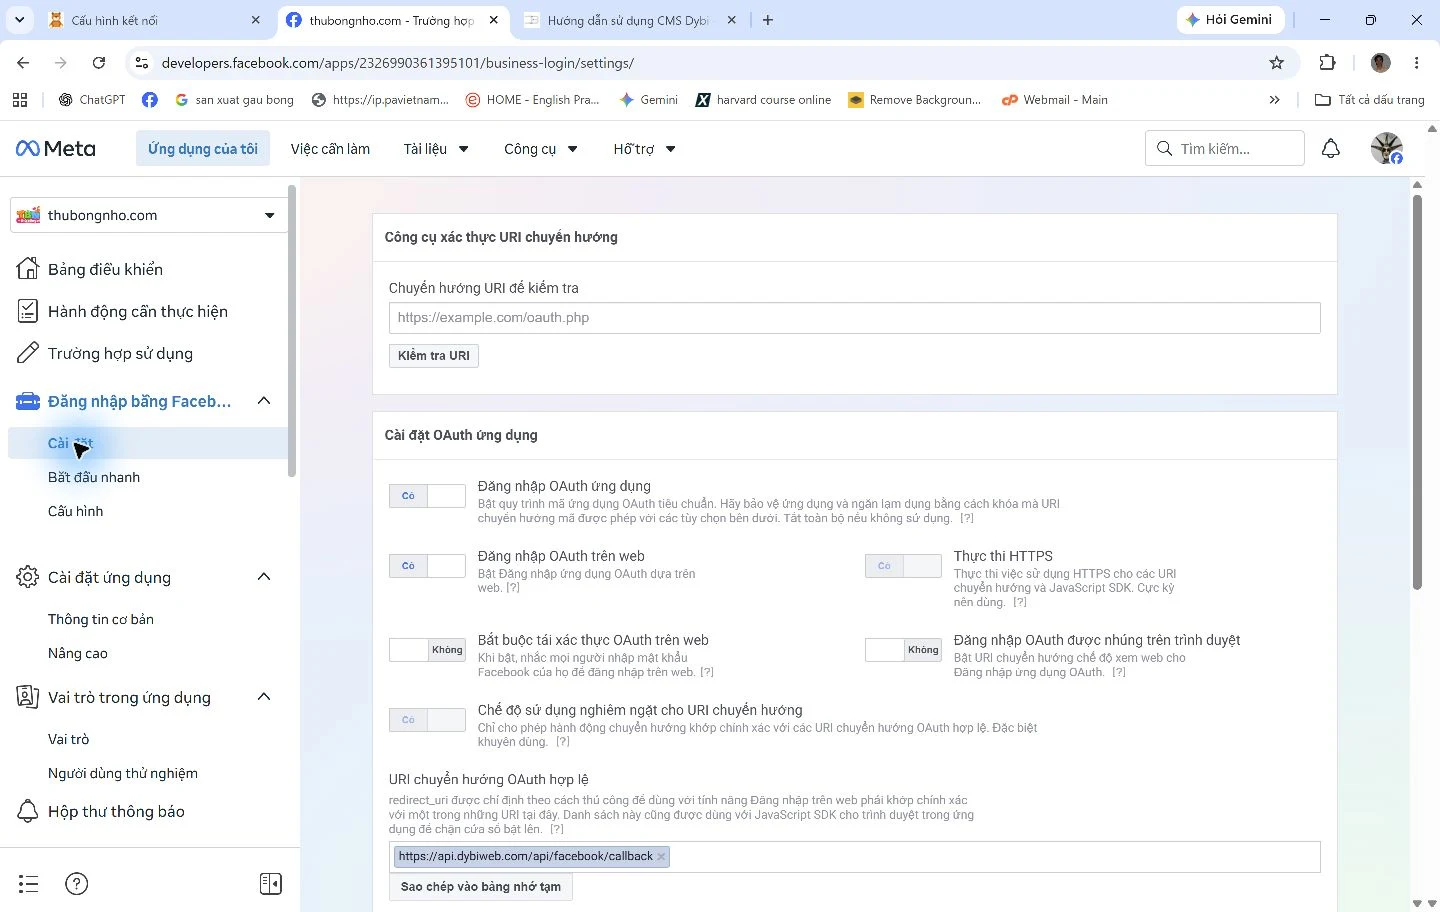Toggle Đăng nhập OAuth trên web switch

(x=427, y=566)
